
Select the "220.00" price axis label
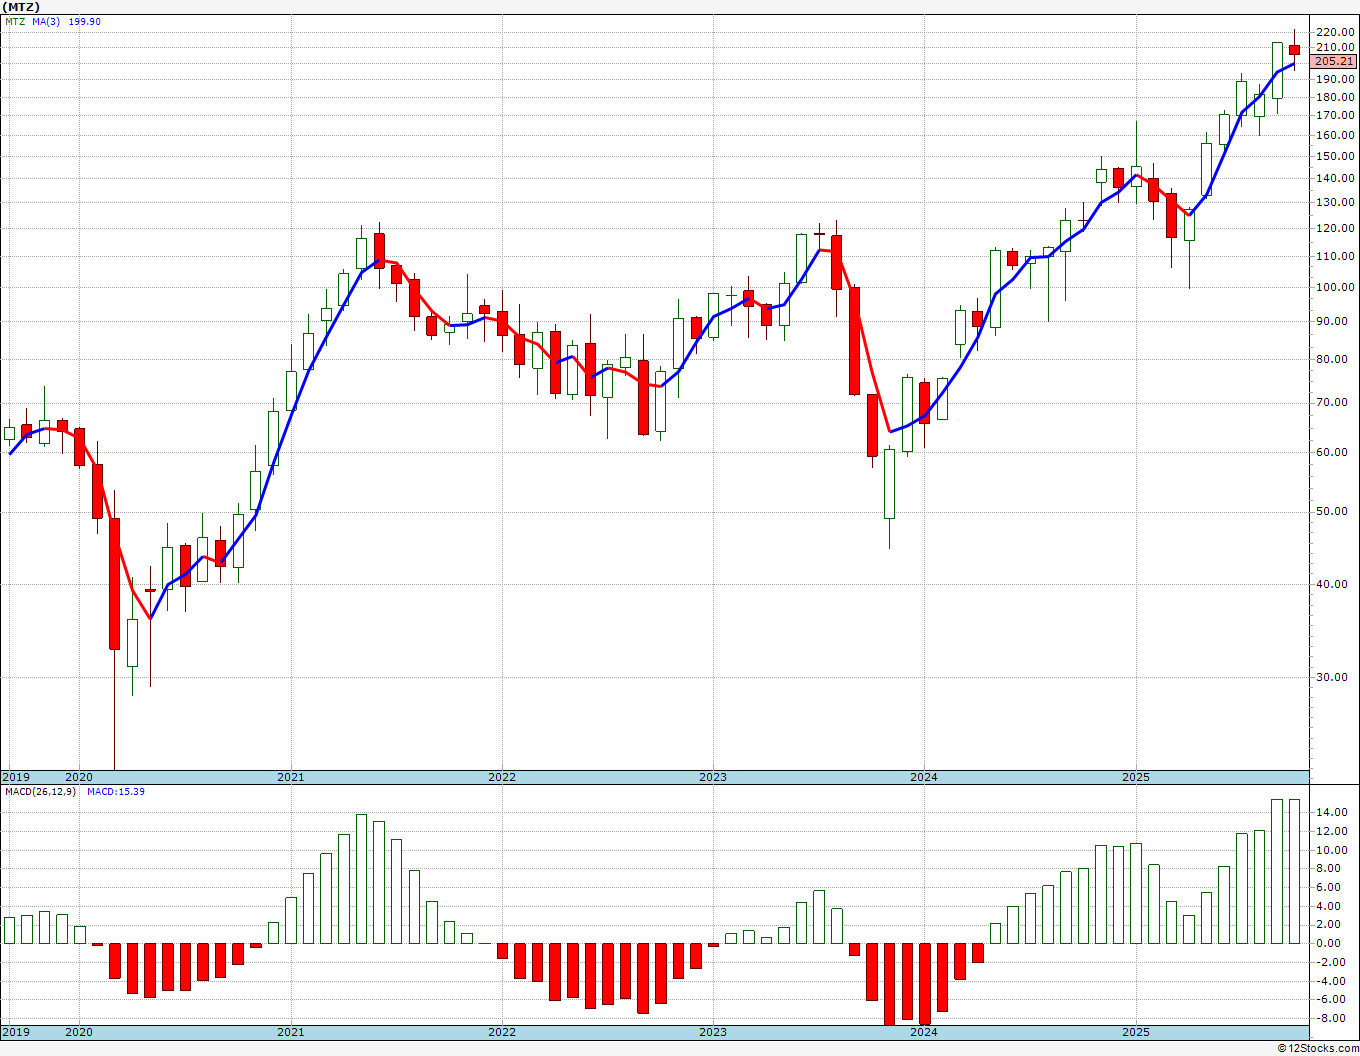coord(1335,32)
